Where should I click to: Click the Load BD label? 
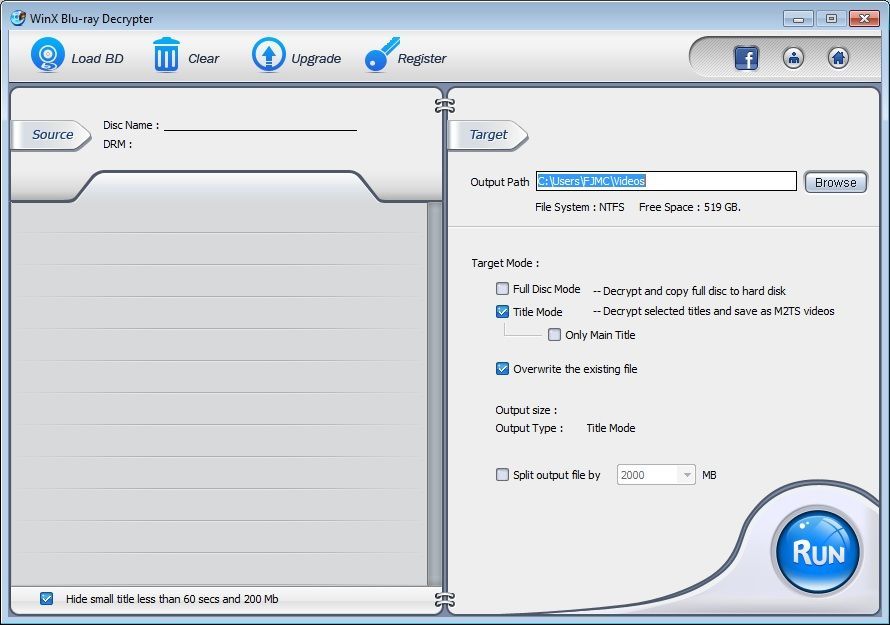pyautogui.click(x=97, y=58)
